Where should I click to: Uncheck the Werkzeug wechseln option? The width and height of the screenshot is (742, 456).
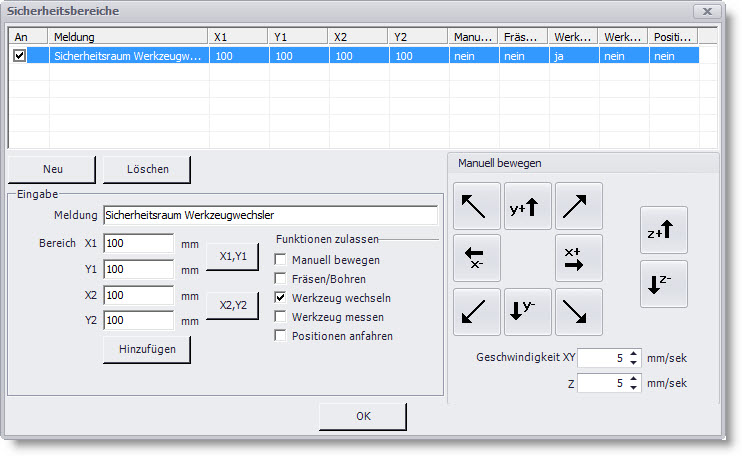pos(281,298)
